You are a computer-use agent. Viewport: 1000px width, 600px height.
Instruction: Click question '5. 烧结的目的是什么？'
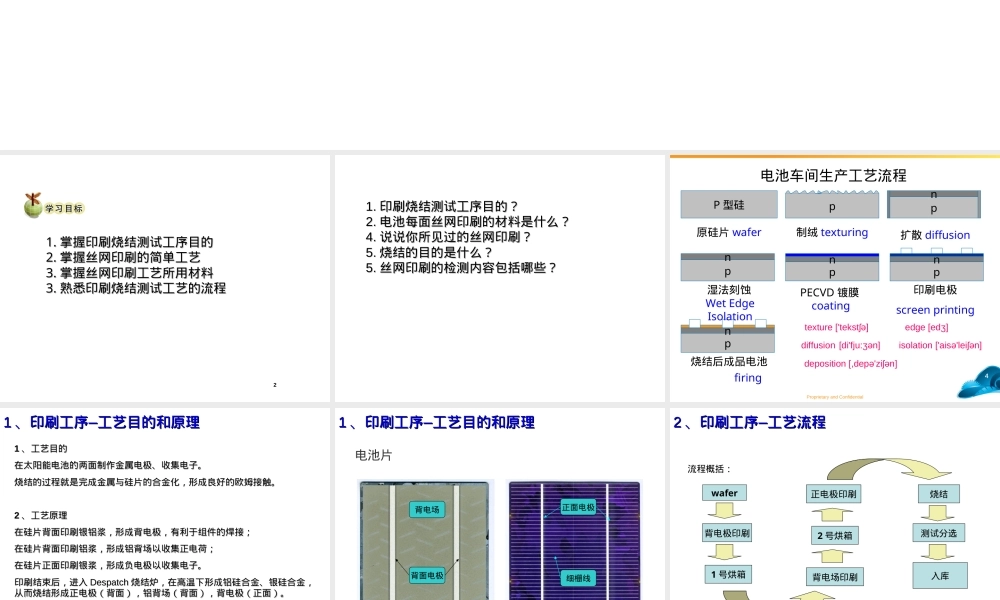(429, 252)
